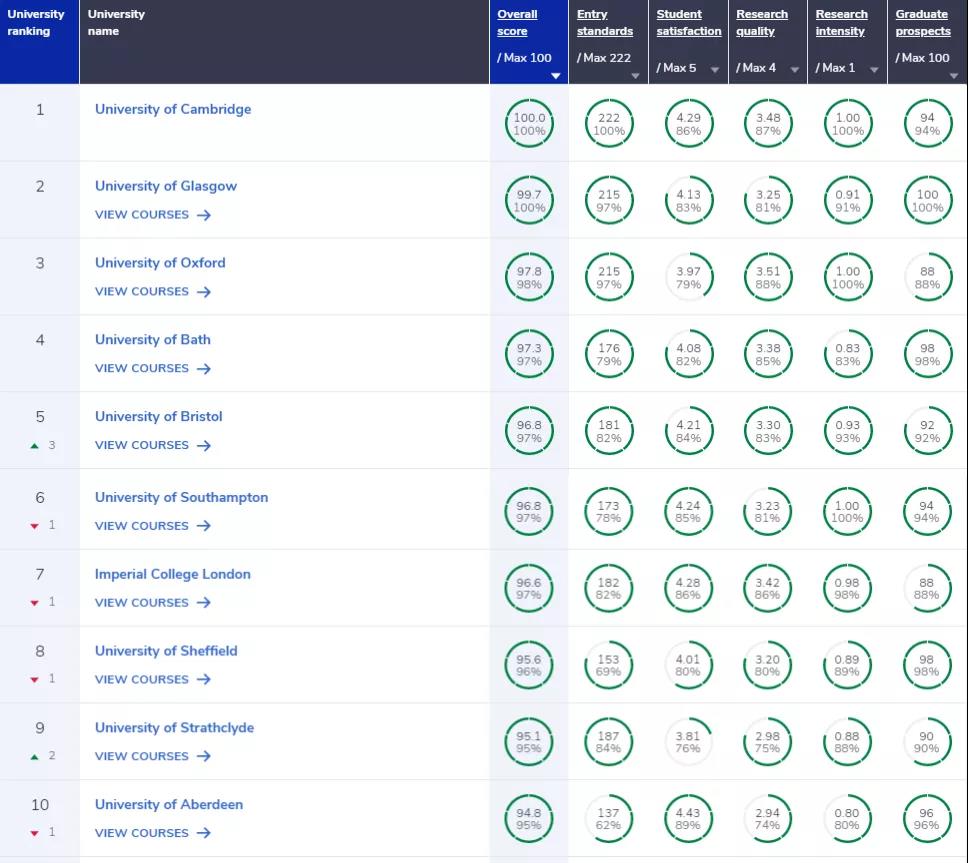Click the Research quality sort arrow
The width and height of the screenshot is (968, 863).
point(795,70)
